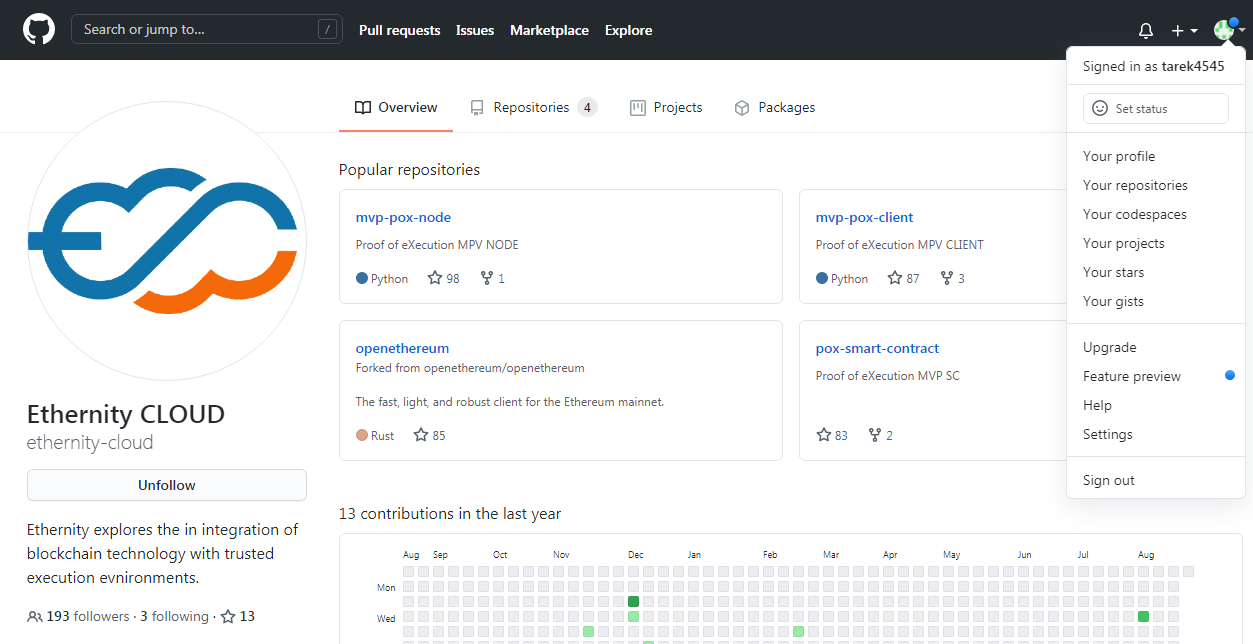Open the mvp-pox-node repository
Screen dimensions: 1253x644
pos(403,217)
